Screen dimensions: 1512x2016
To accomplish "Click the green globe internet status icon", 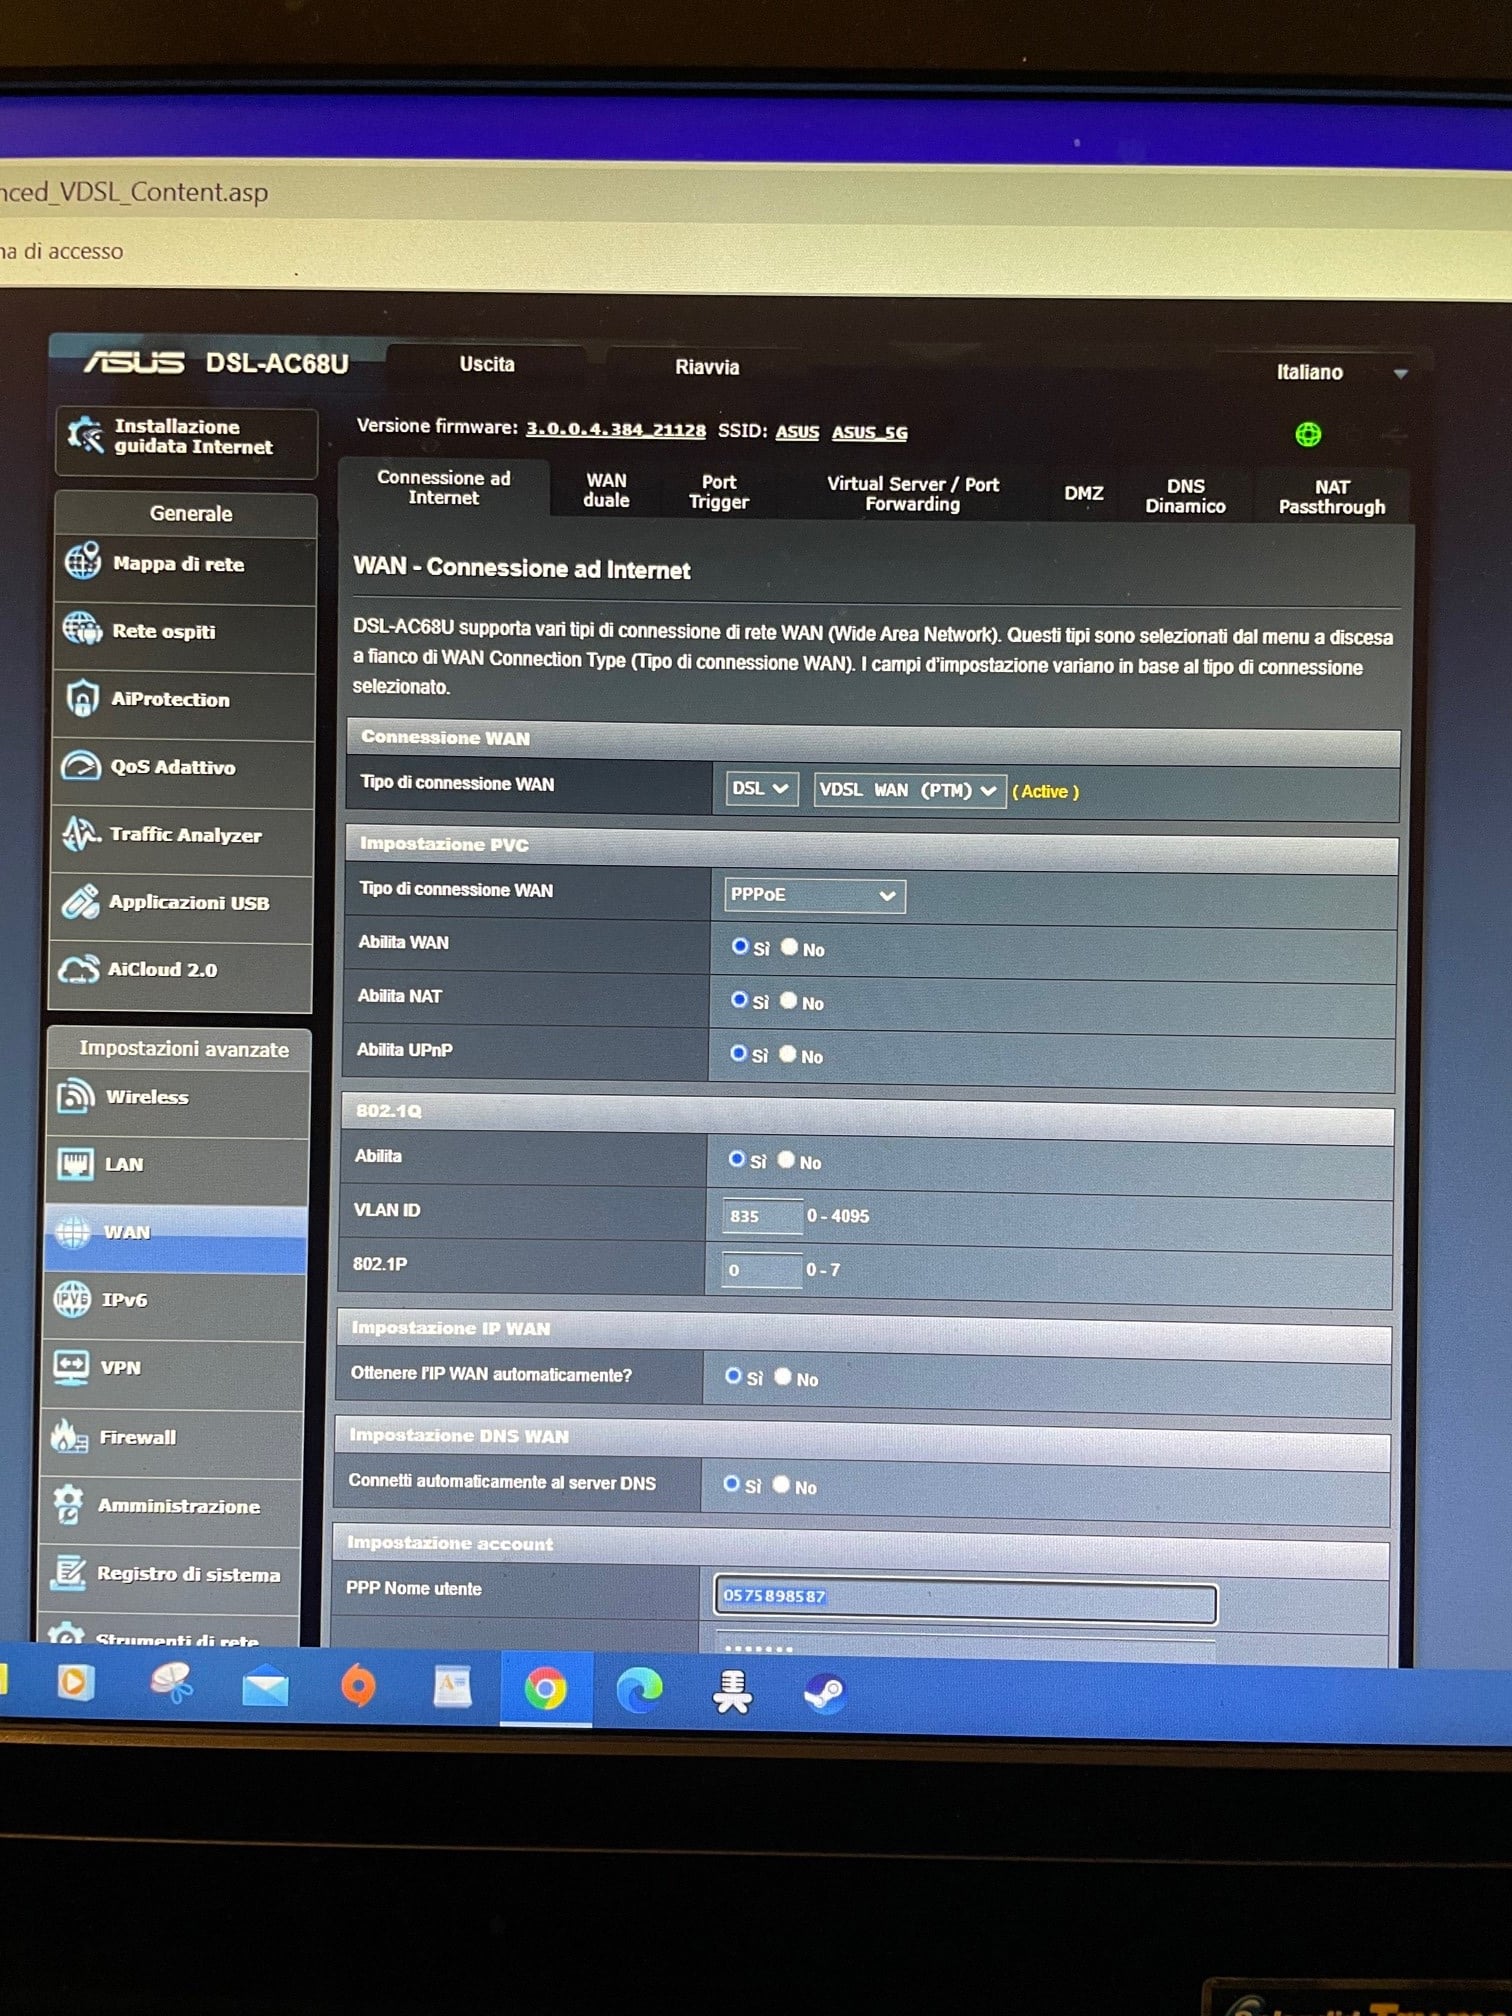I will click(1307, 434).
